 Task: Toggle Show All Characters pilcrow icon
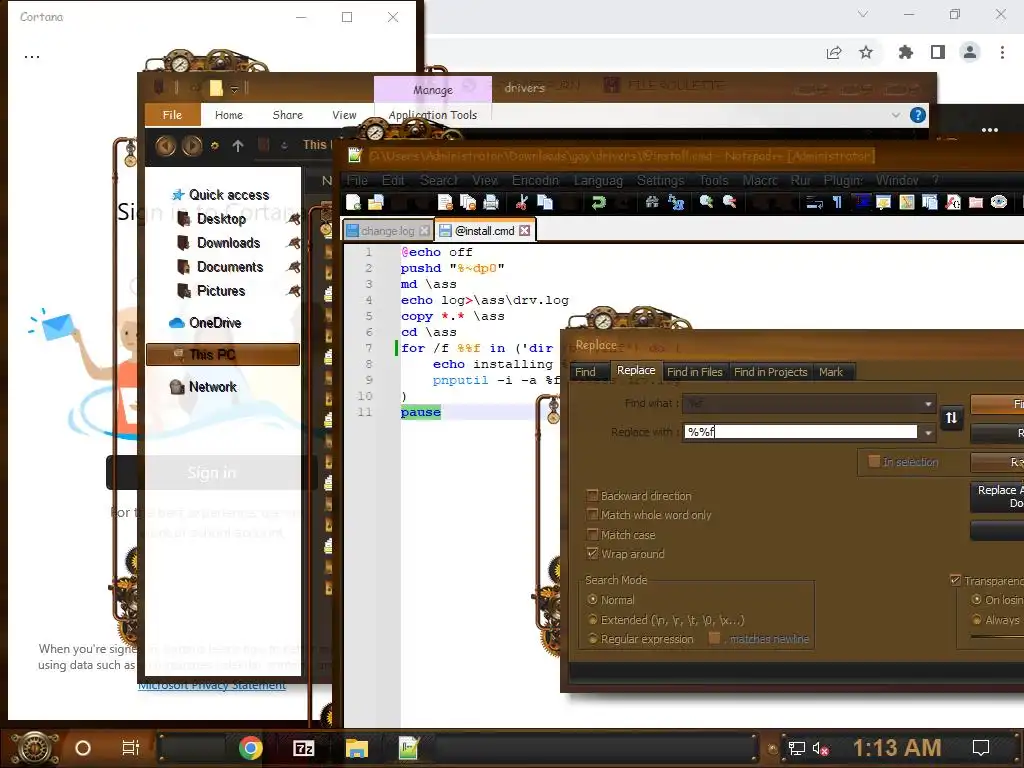click(837, 202)
